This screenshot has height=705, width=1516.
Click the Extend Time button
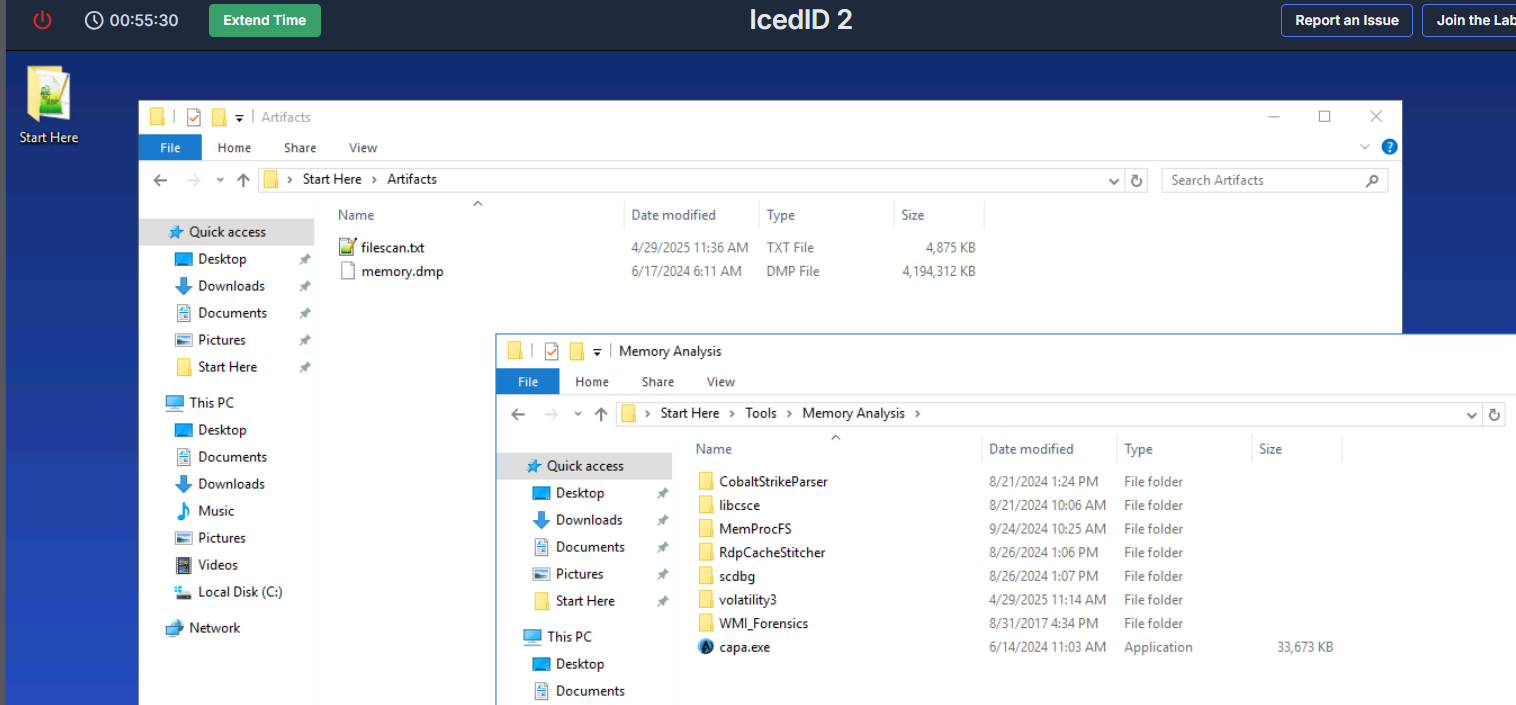265,20
